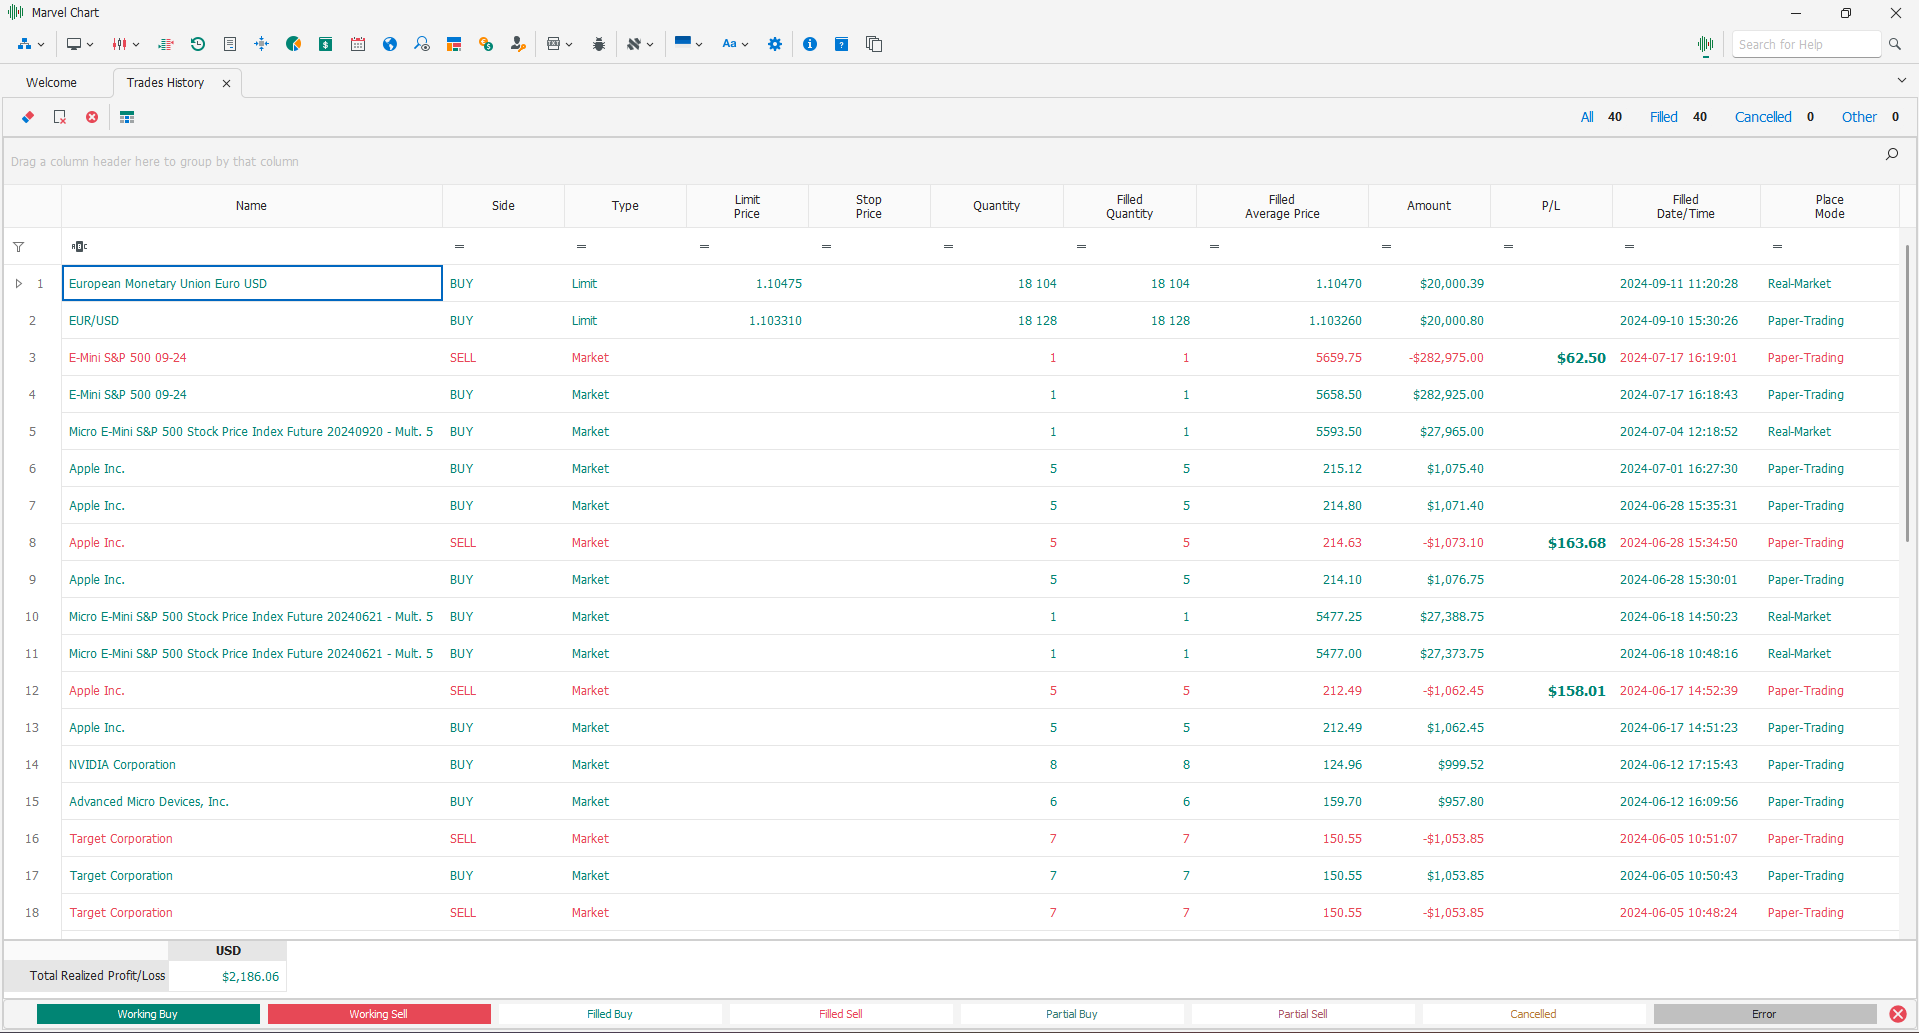This screenshot has width=1919, height=1033.
Task: Click the eraser clear icon
Action: pyautogui.click(x=28, y=117)
